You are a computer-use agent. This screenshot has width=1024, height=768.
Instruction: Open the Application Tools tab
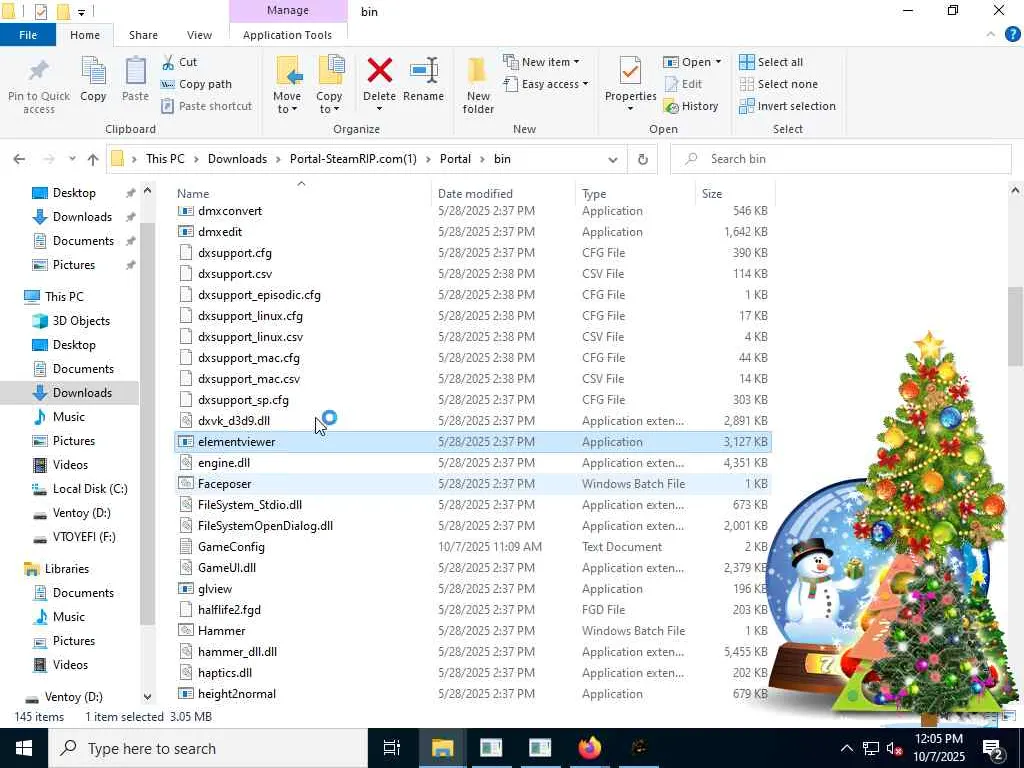[287, 35]
